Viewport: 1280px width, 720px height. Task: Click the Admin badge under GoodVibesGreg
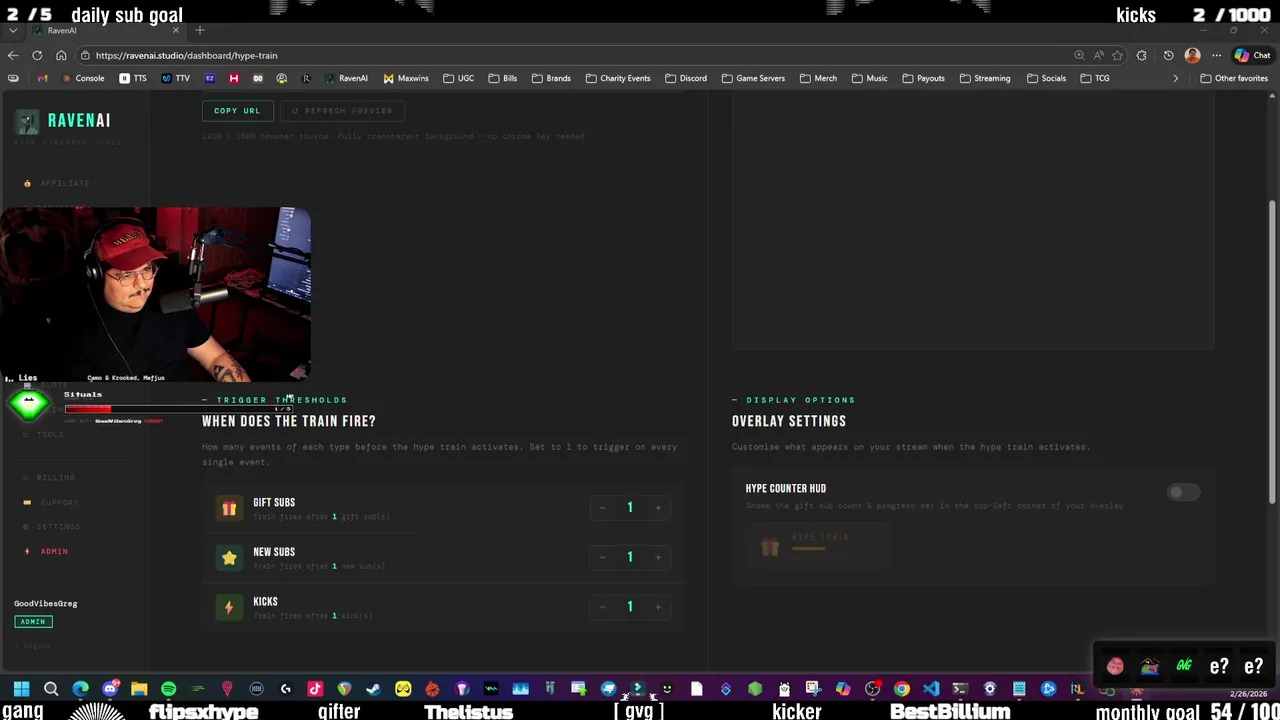[x=33, y=622]
